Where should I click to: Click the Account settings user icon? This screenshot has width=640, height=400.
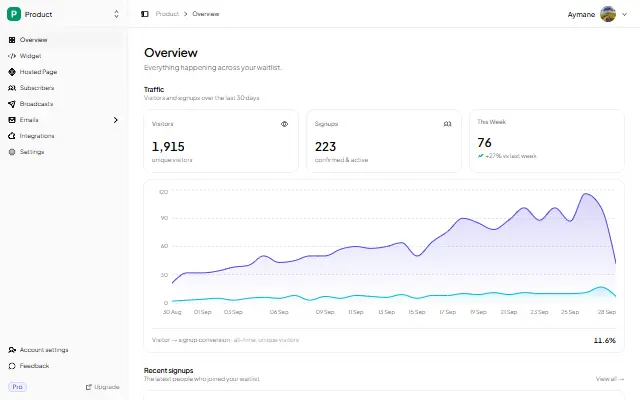point(12,350)
